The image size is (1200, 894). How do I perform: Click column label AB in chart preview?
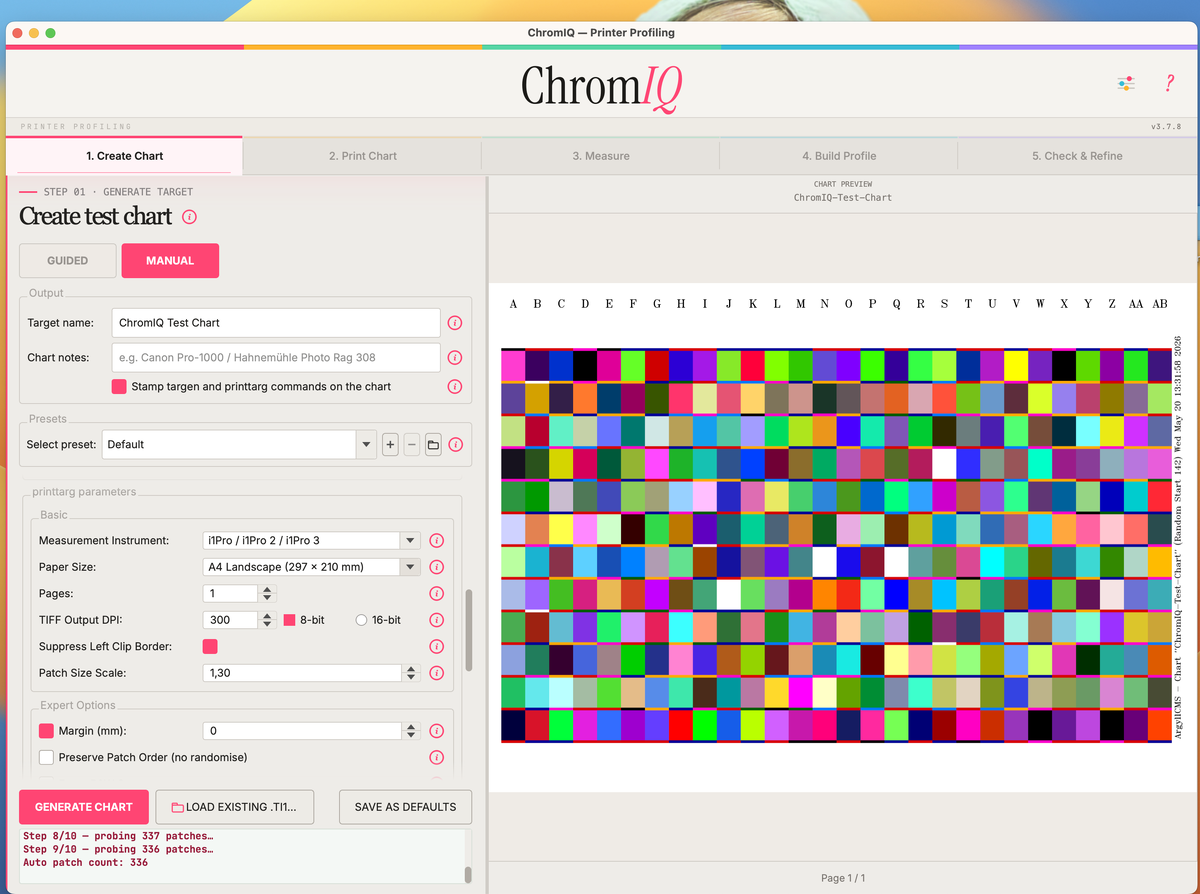1160,304
